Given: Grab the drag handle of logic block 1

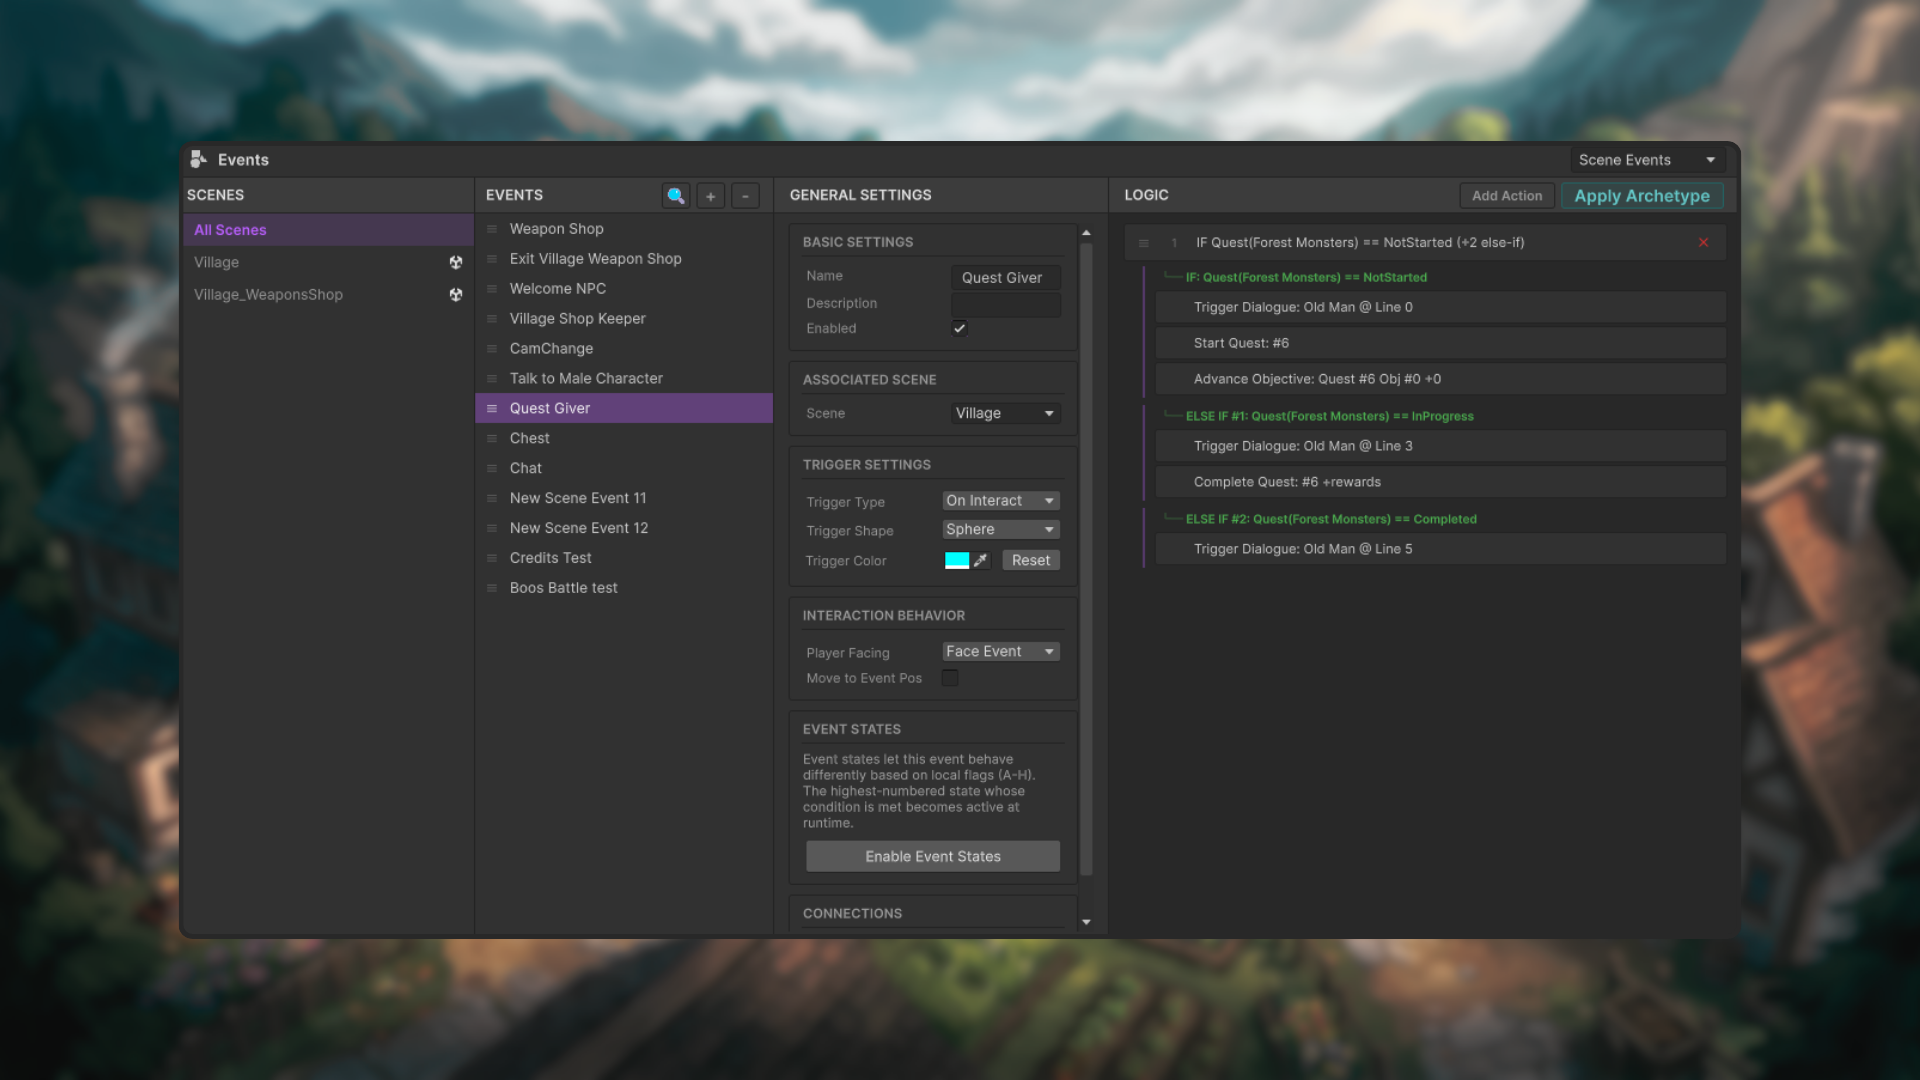Looking at the screenshot, I should point(1144,243).
